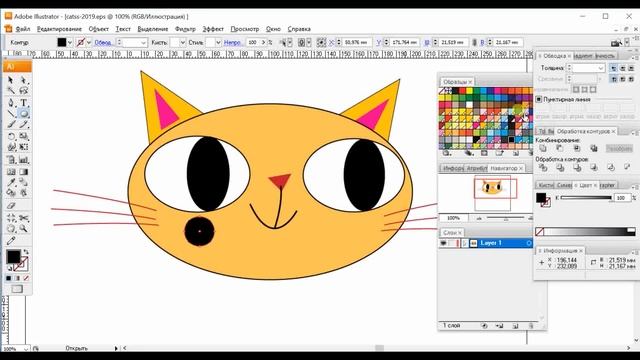Select the Ellipse tool
640x360 pixels.
click(23, 113)
